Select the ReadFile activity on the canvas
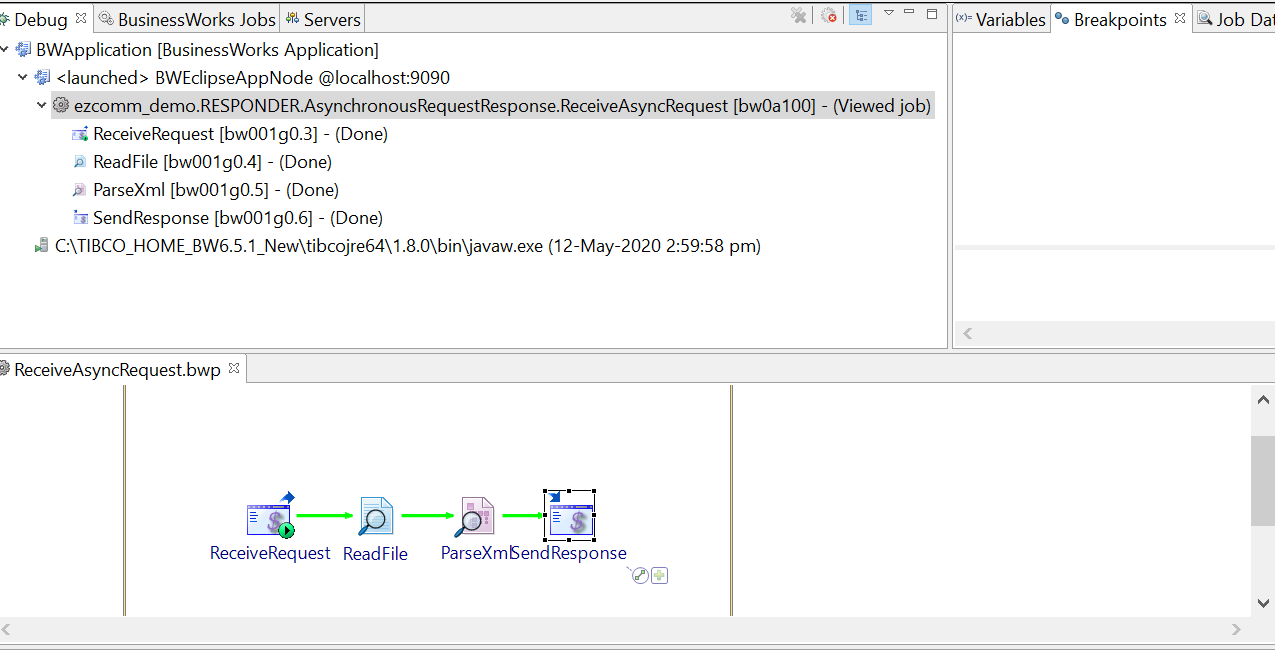The height and width of the screenshot is (650, 1275). [376, 516]
